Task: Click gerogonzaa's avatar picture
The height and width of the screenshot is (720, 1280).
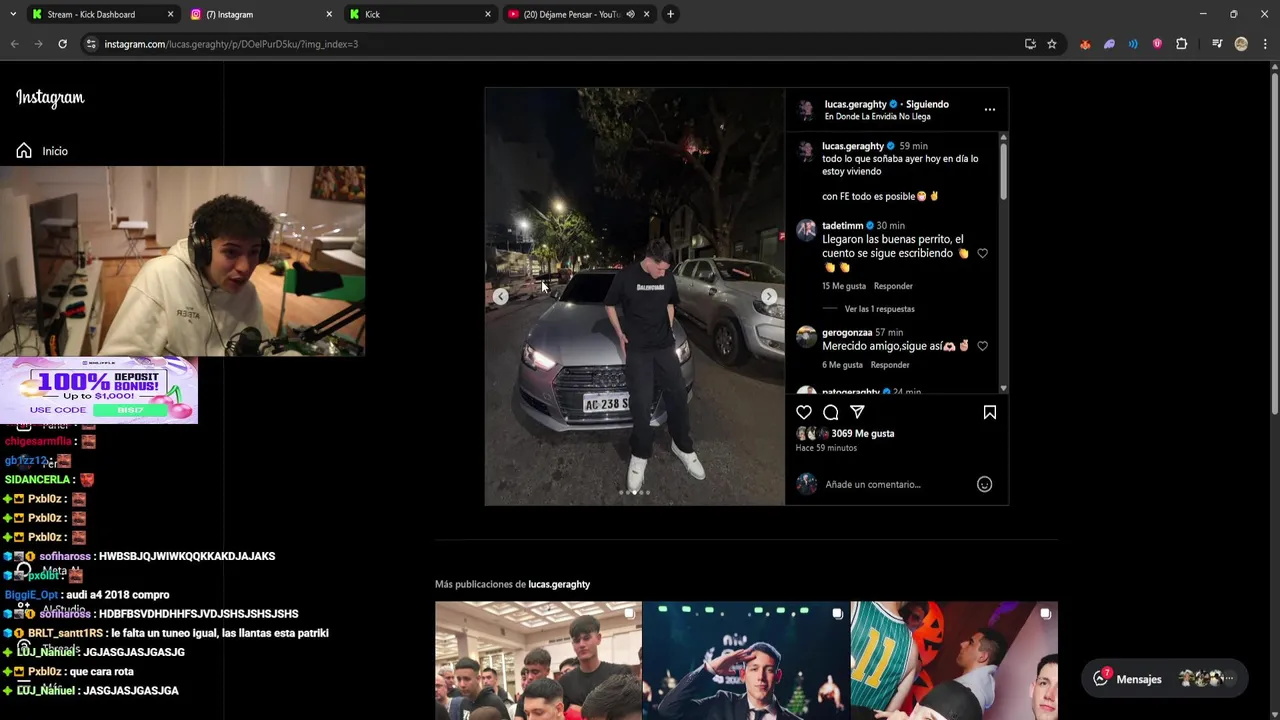Action: click(806, 337)
